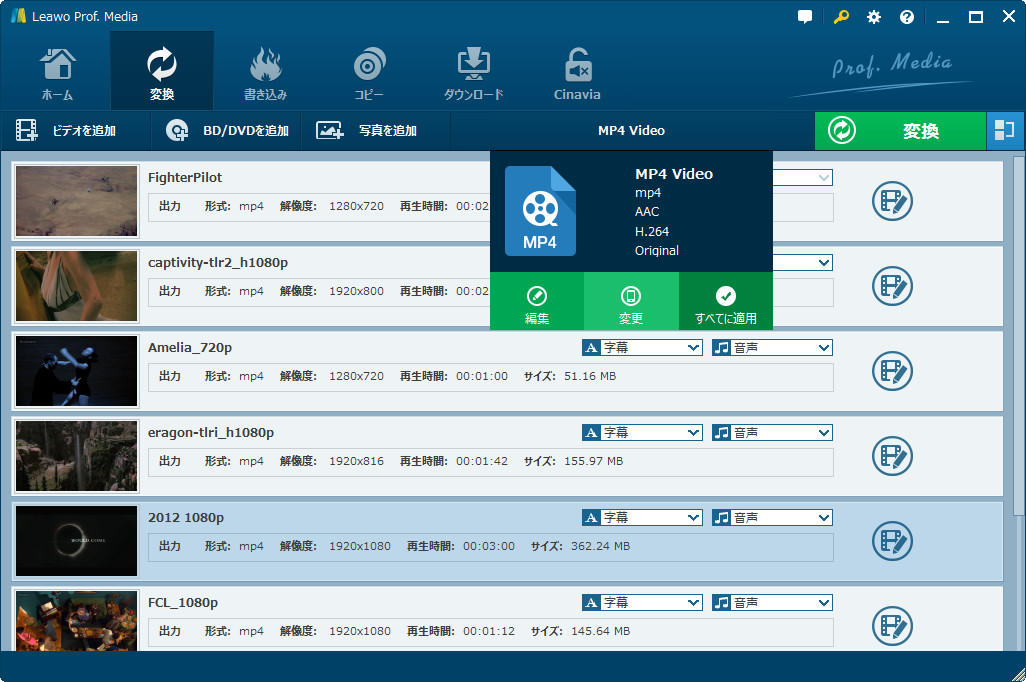Expand the 音声 dropdown for eragon-tlri_h1080p

tap(772, 433)
